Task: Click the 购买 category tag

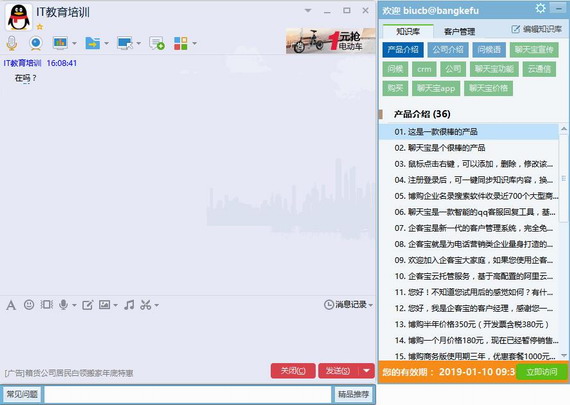Action: click(395, 88)
